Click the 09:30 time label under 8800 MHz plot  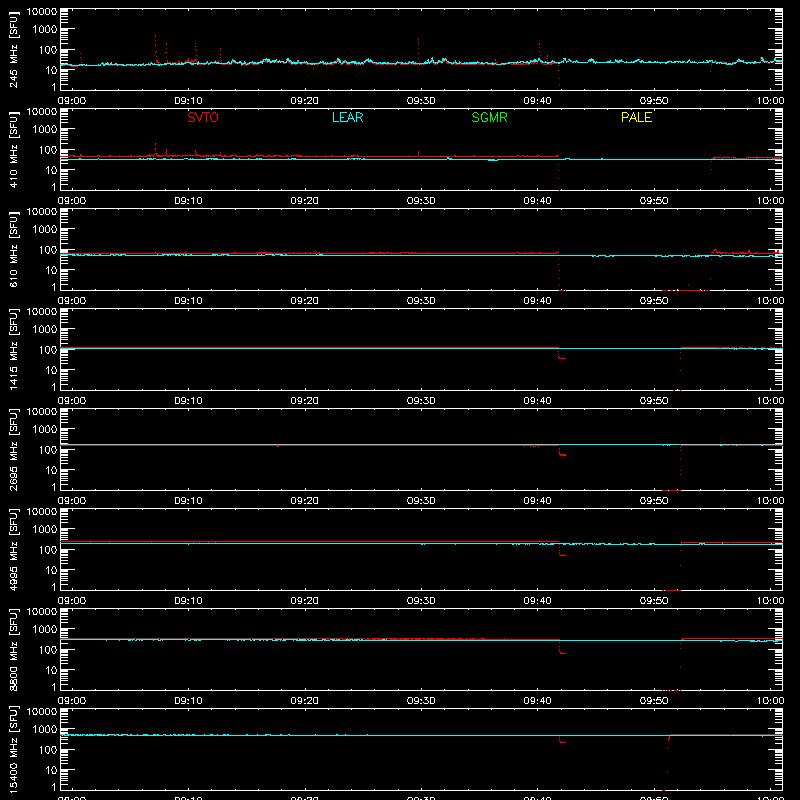(x=421, y=701)
